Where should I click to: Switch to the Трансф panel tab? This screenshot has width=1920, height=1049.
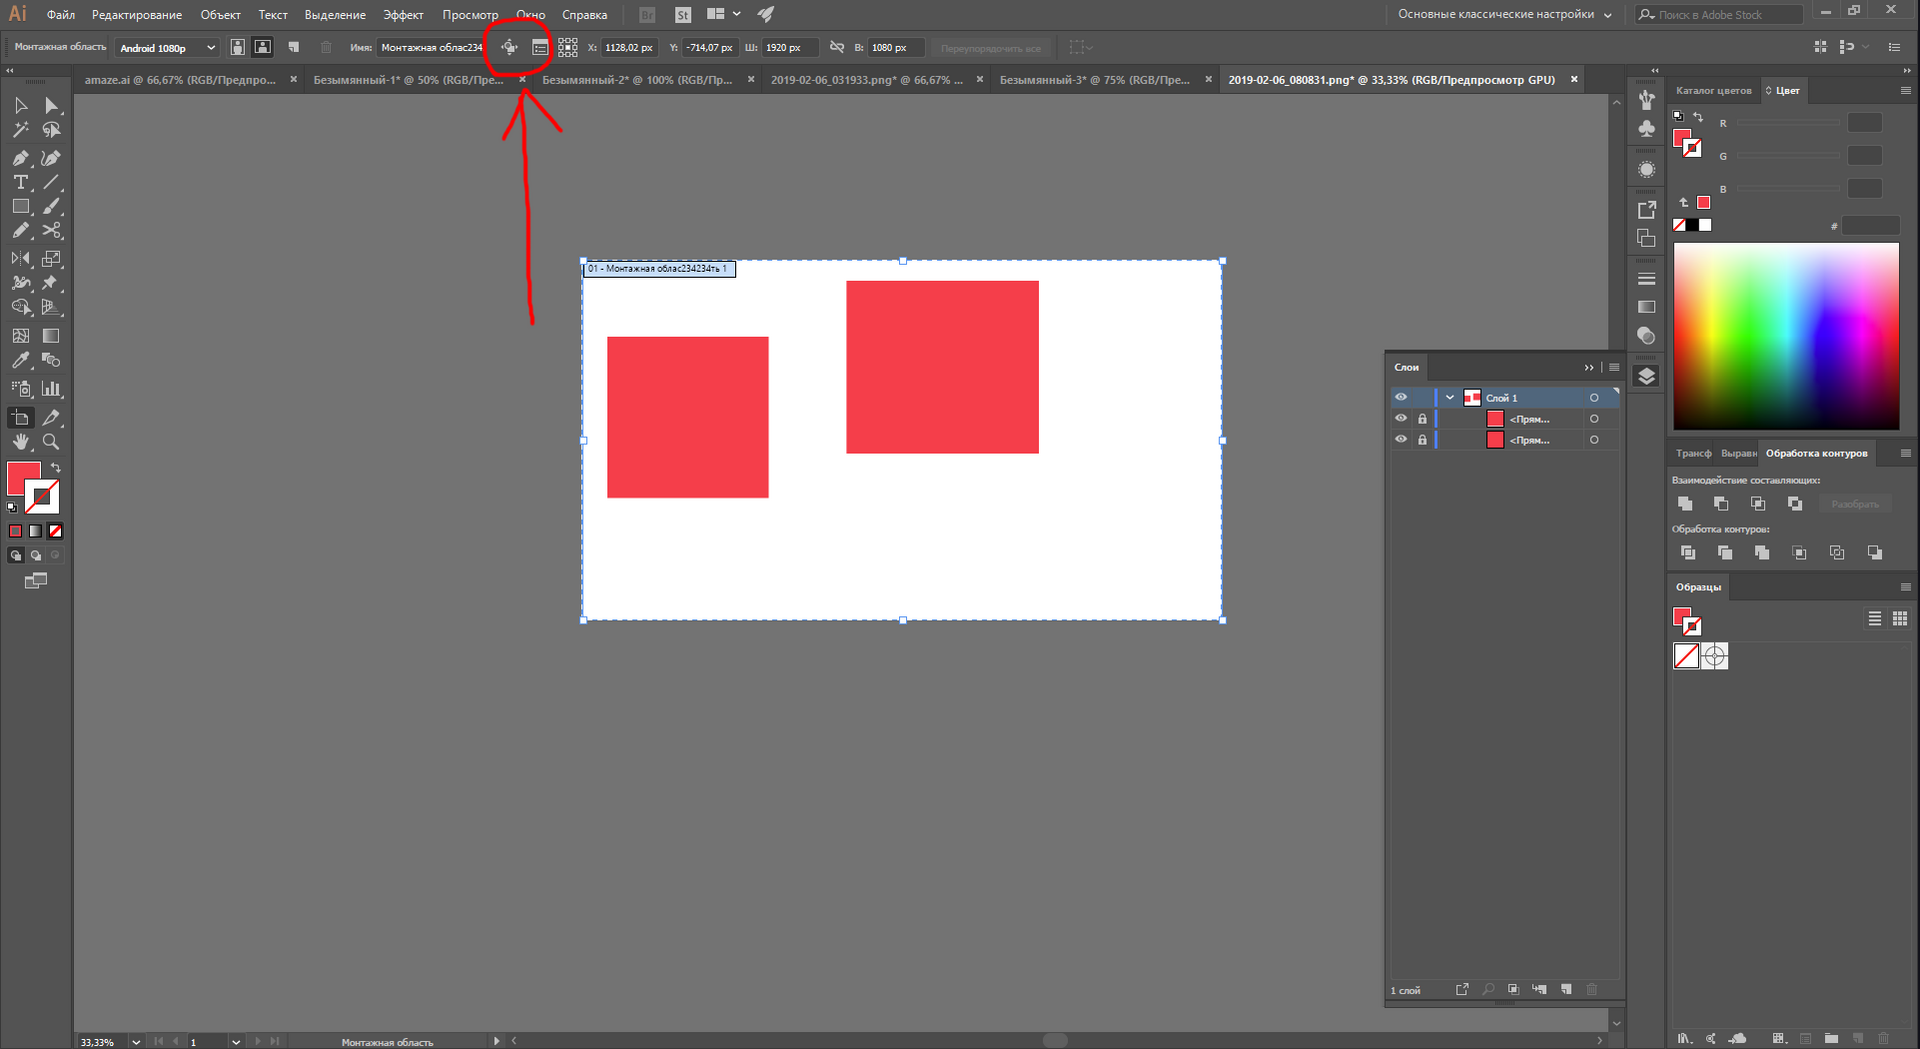(x=1692, y=453)
